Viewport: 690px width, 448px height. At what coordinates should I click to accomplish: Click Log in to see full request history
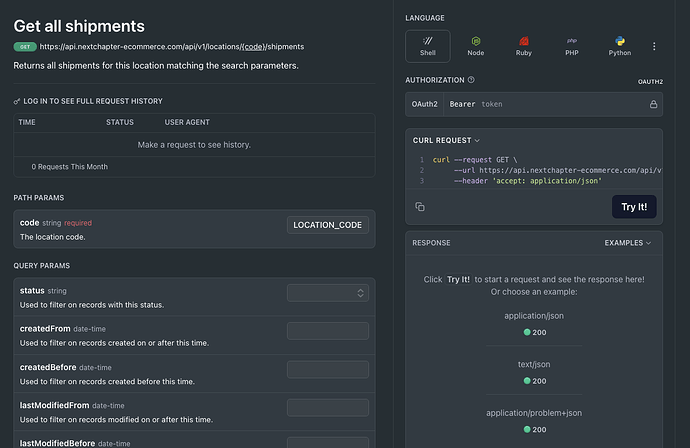coord(93,101)
